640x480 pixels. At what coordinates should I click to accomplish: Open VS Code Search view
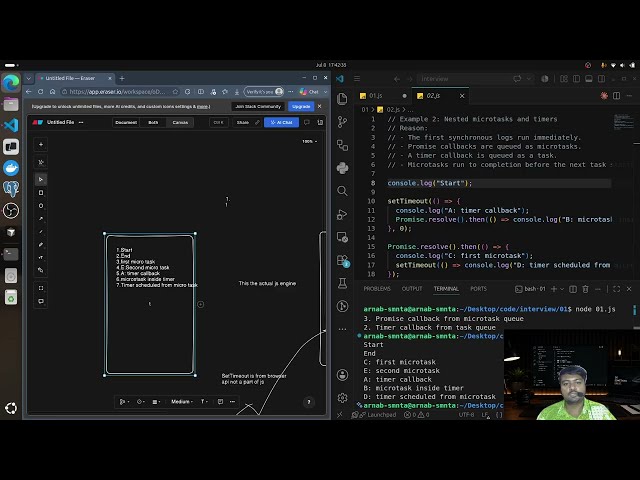point(342,191)
